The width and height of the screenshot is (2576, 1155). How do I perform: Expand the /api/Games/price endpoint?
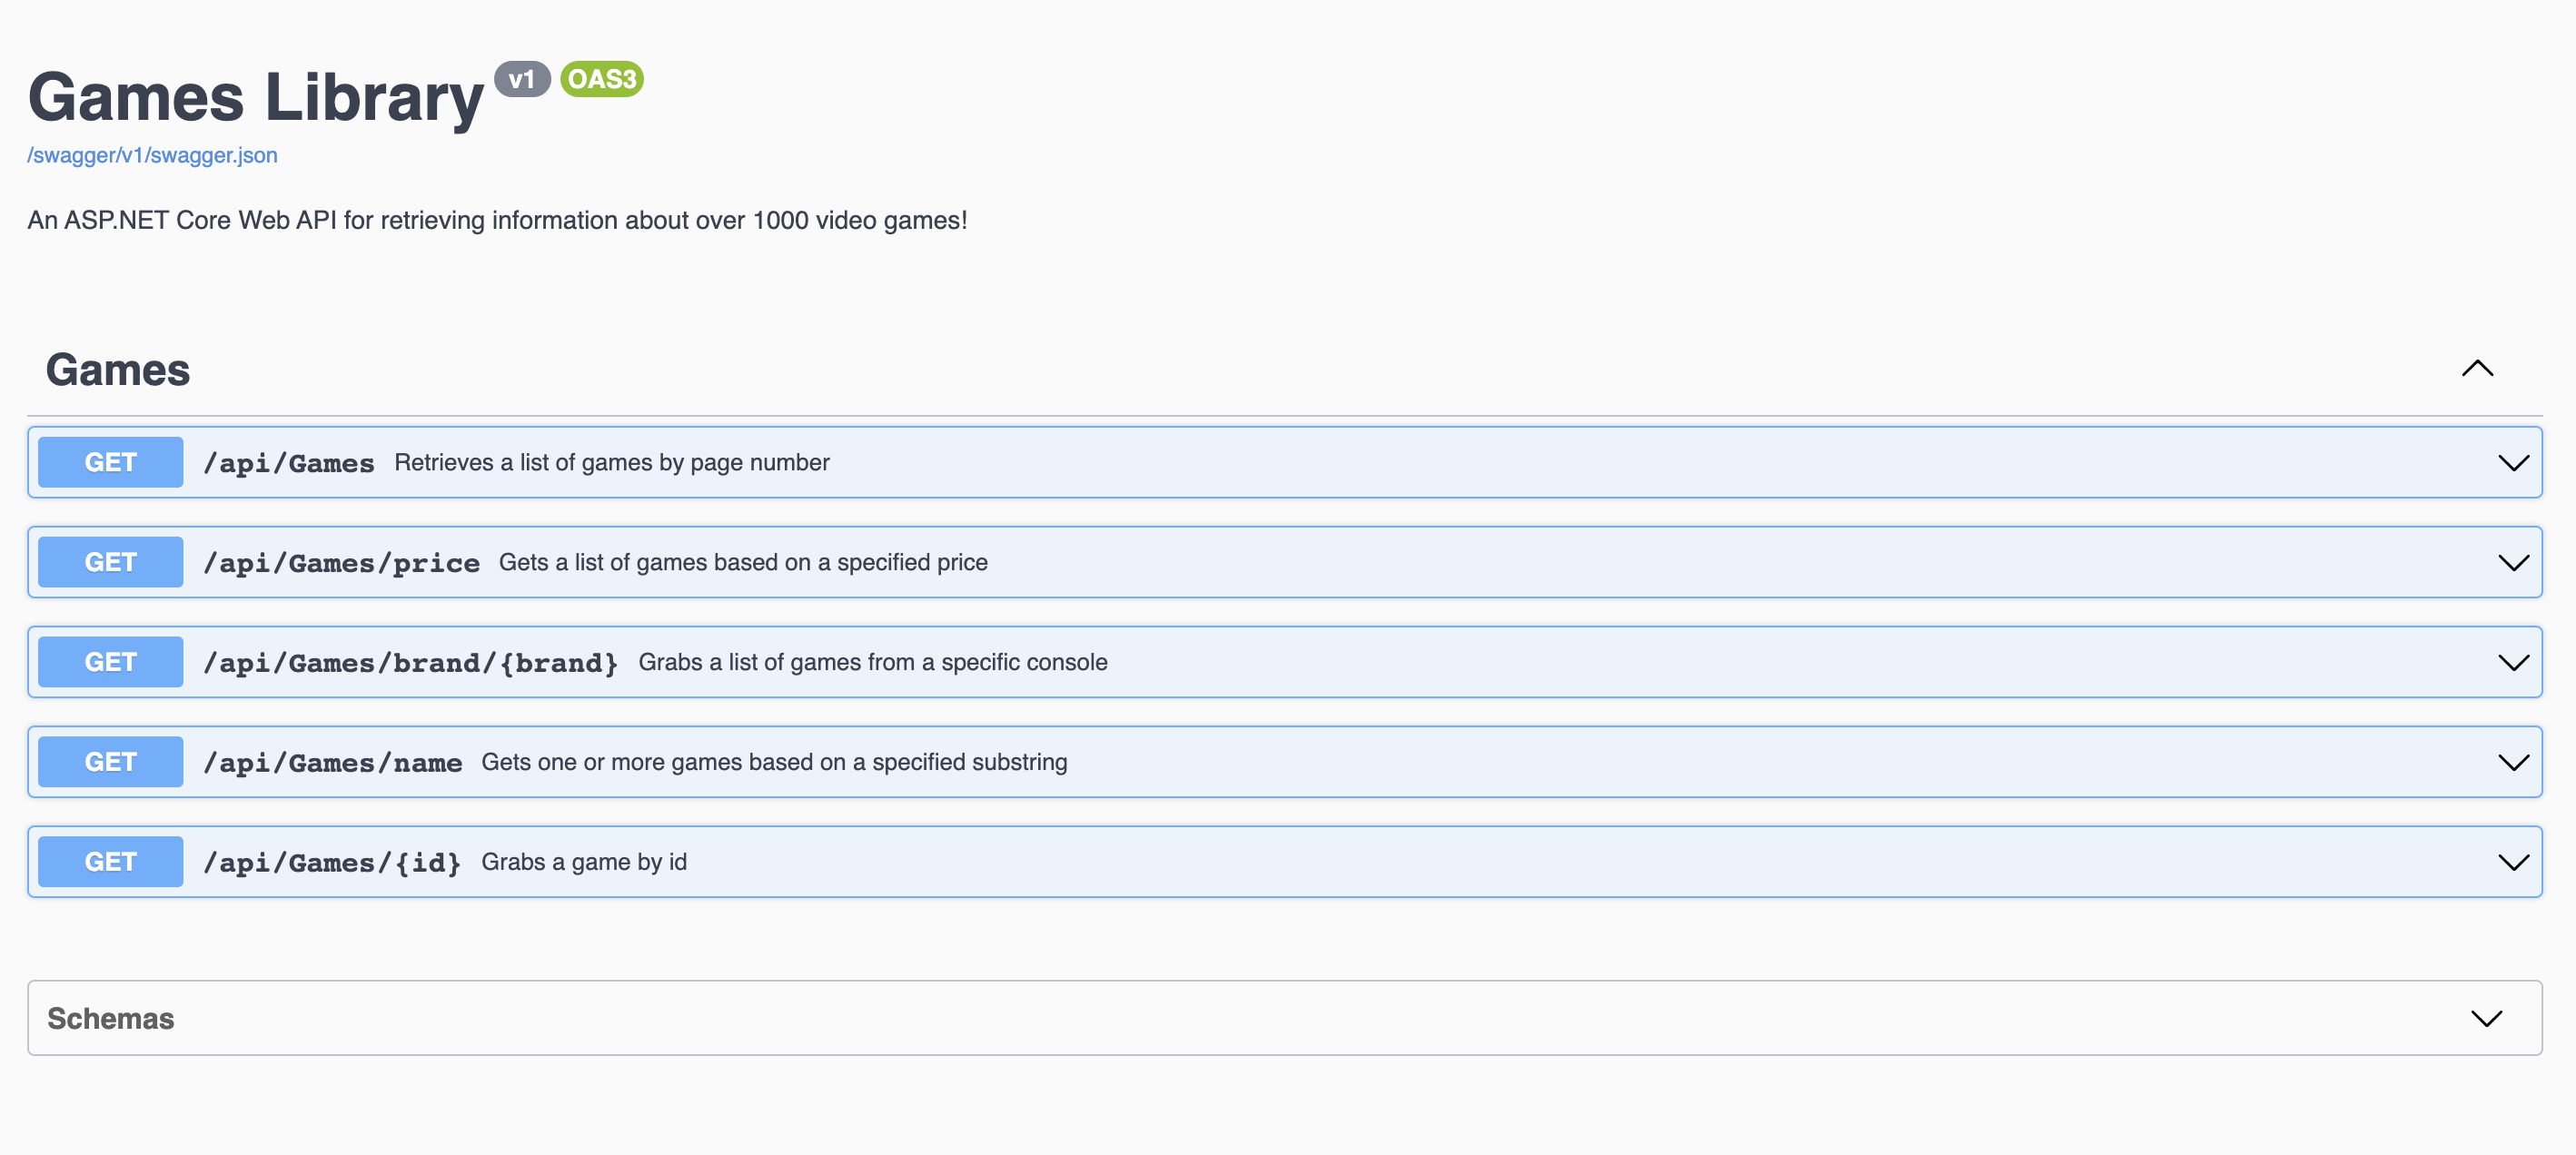(2513, 562)
